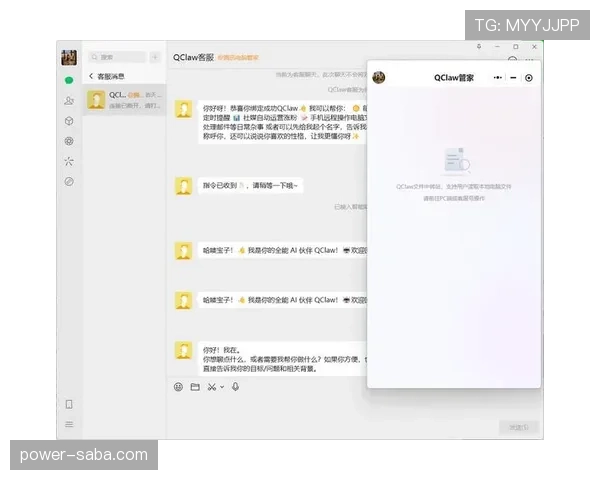Open the emoji picker in chat toolbar
This screenshot has width=600, height=480.
coord(178,387)
